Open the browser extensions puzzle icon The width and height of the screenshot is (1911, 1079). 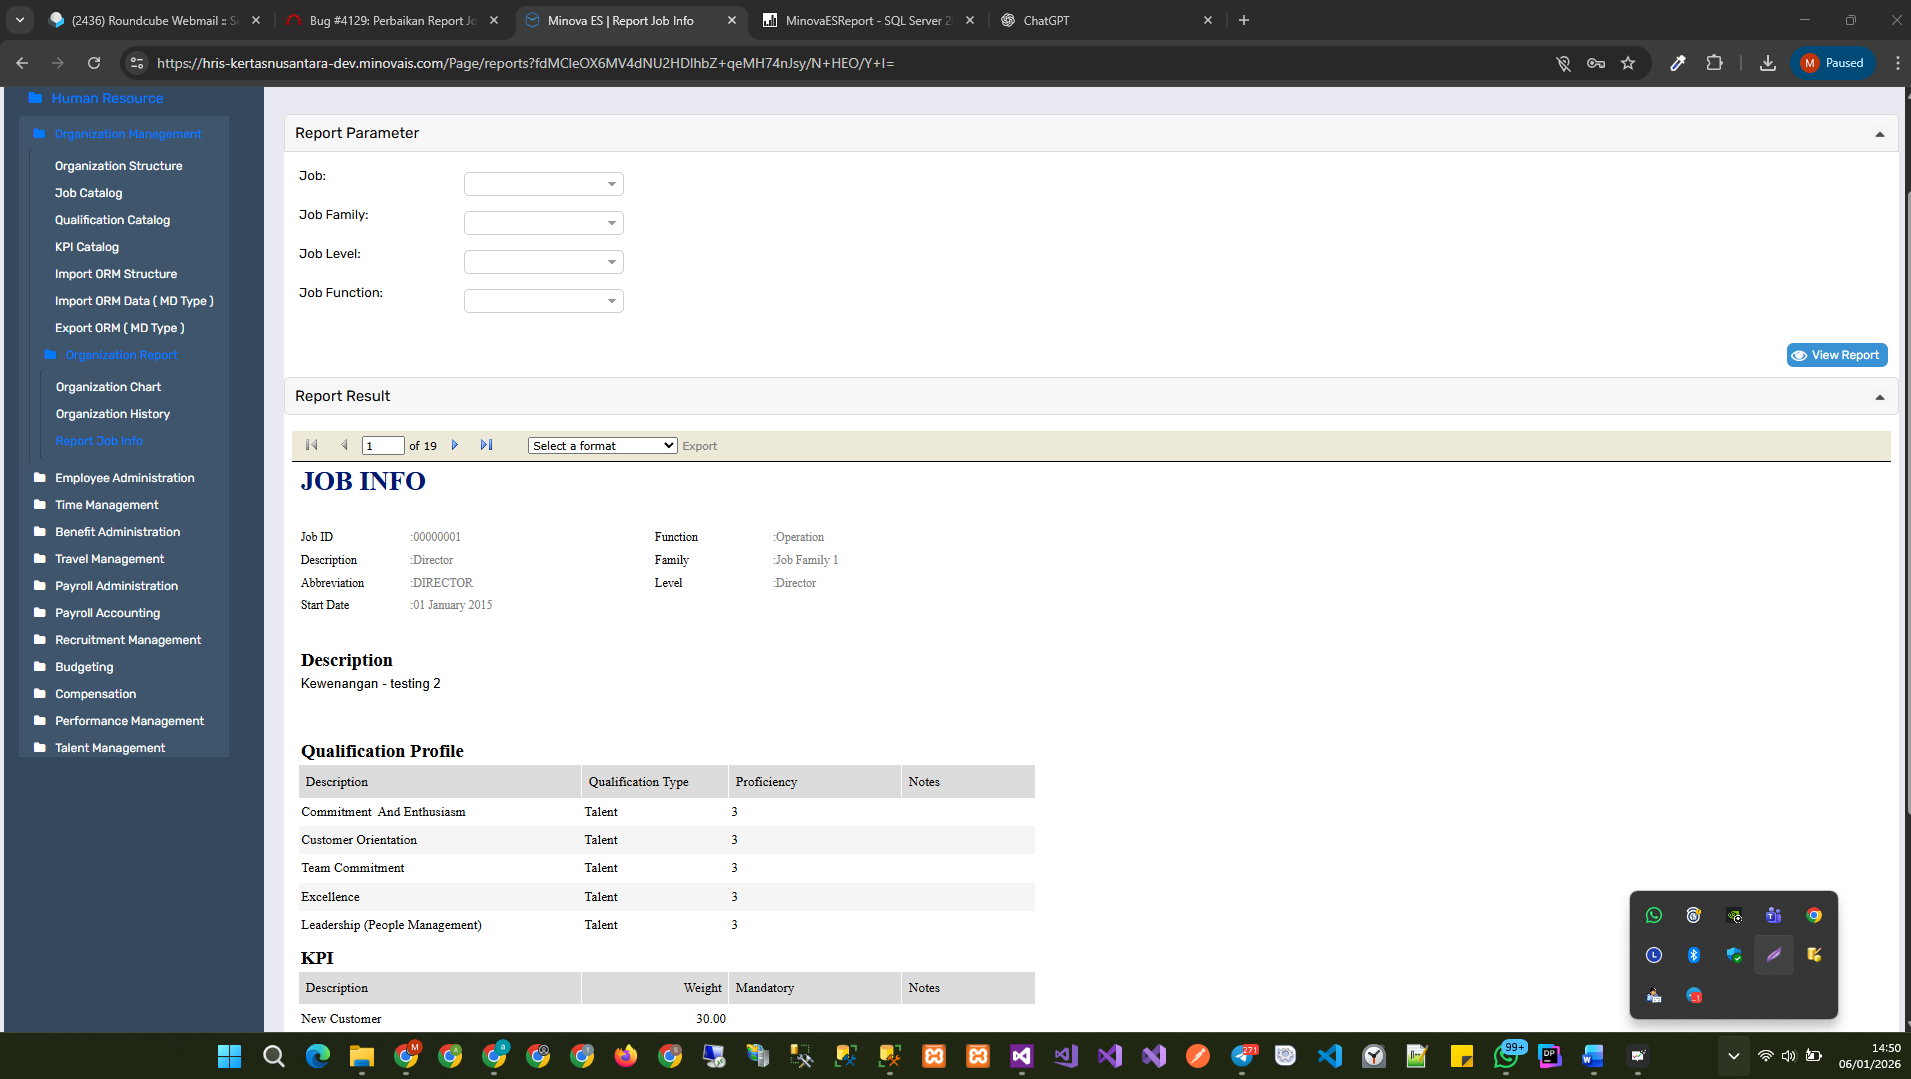(1714, 63)
